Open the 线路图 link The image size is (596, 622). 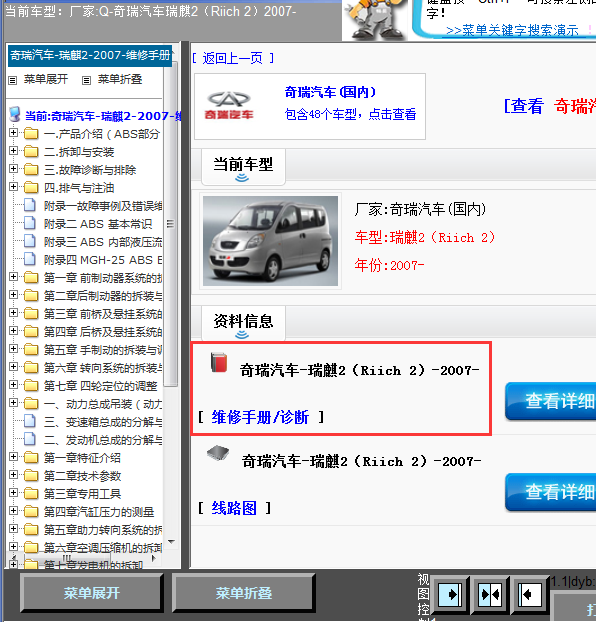click(234, 508)
